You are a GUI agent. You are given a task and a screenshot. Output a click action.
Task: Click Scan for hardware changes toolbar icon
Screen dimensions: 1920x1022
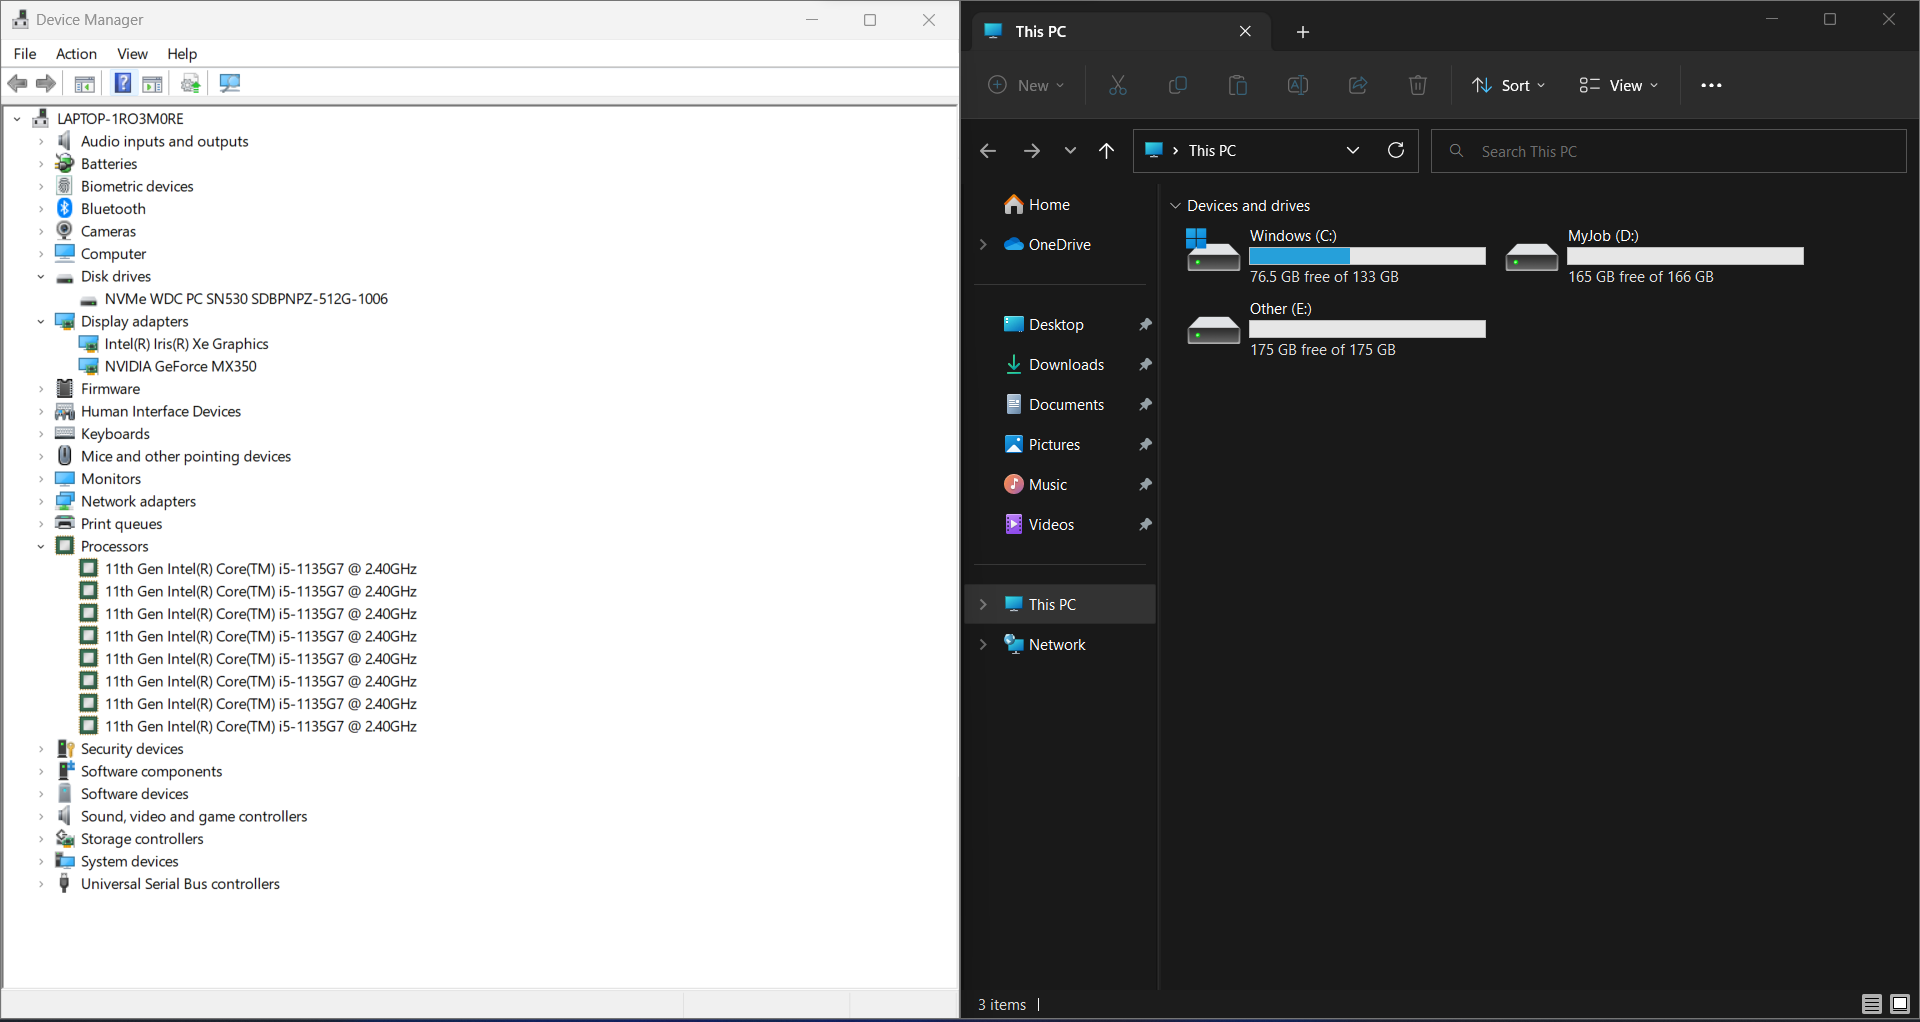[x=230, y=83]
